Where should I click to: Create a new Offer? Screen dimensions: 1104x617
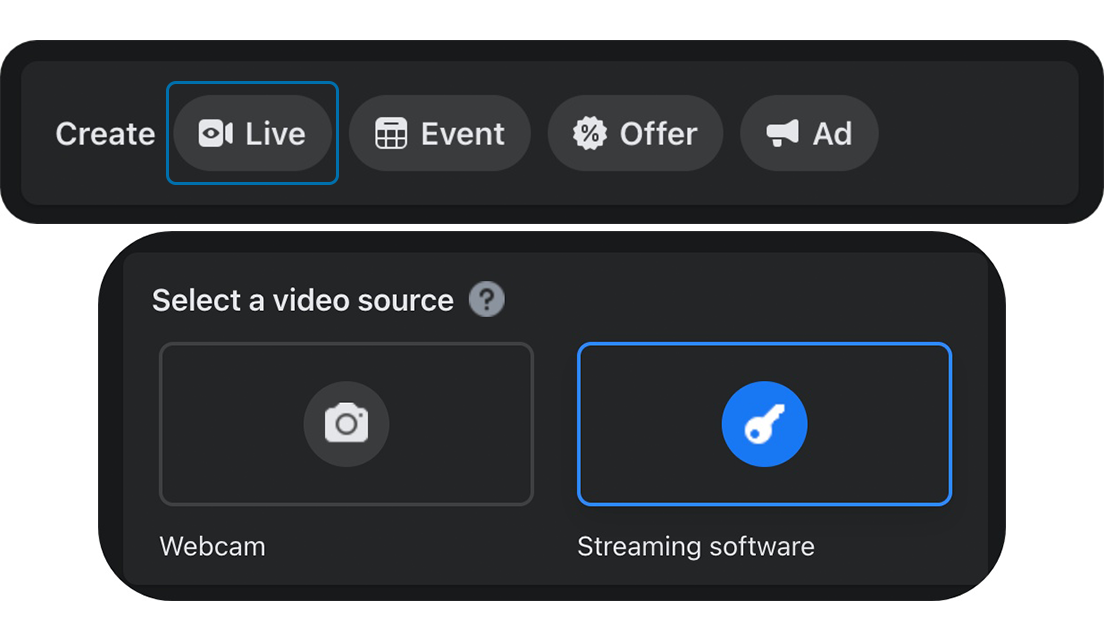635,134
